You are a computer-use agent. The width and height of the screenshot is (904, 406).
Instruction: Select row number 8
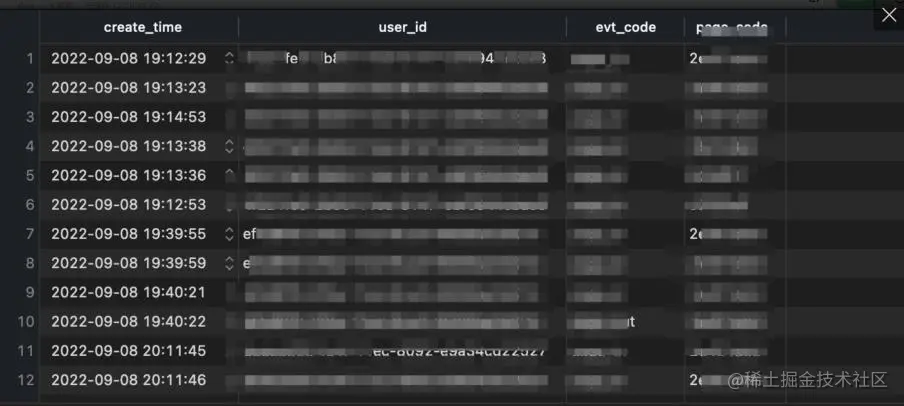pos(30,263)
